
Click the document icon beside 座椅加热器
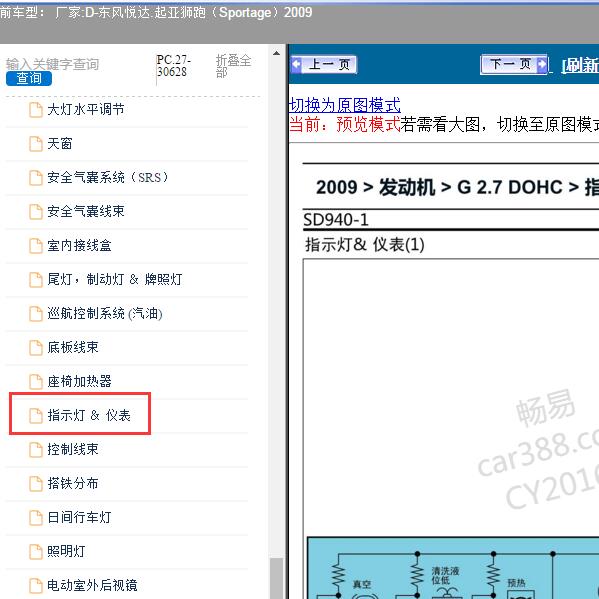(x=36, y=382)
